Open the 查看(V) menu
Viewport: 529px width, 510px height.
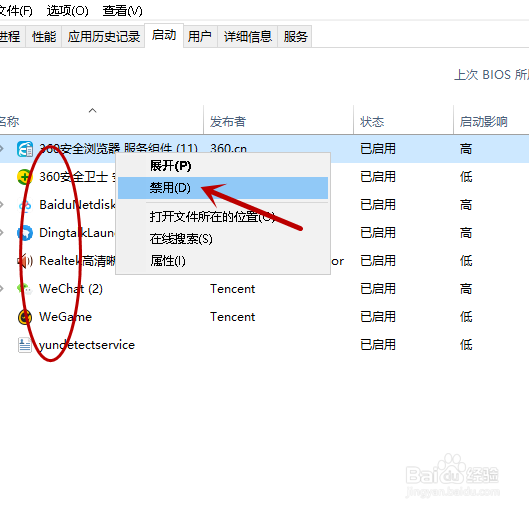[x=122, y=11]
